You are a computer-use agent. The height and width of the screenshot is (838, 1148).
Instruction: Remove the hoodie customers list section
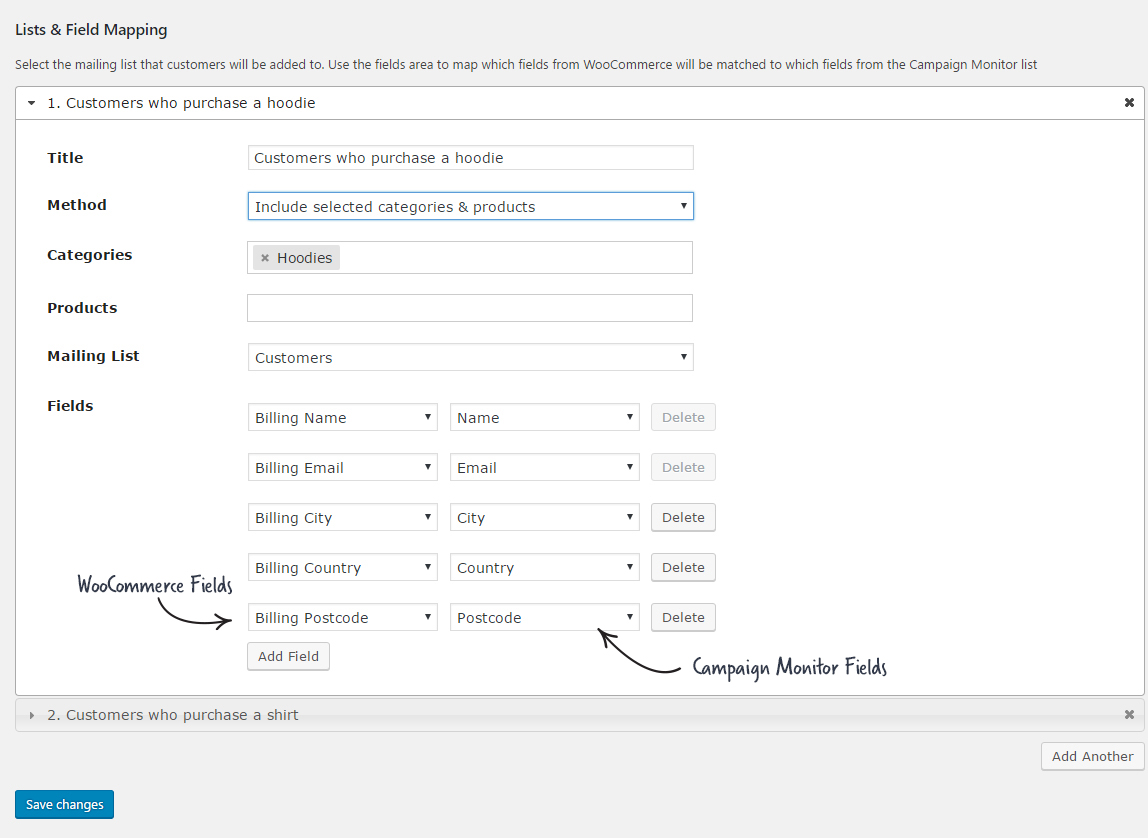1129,103
